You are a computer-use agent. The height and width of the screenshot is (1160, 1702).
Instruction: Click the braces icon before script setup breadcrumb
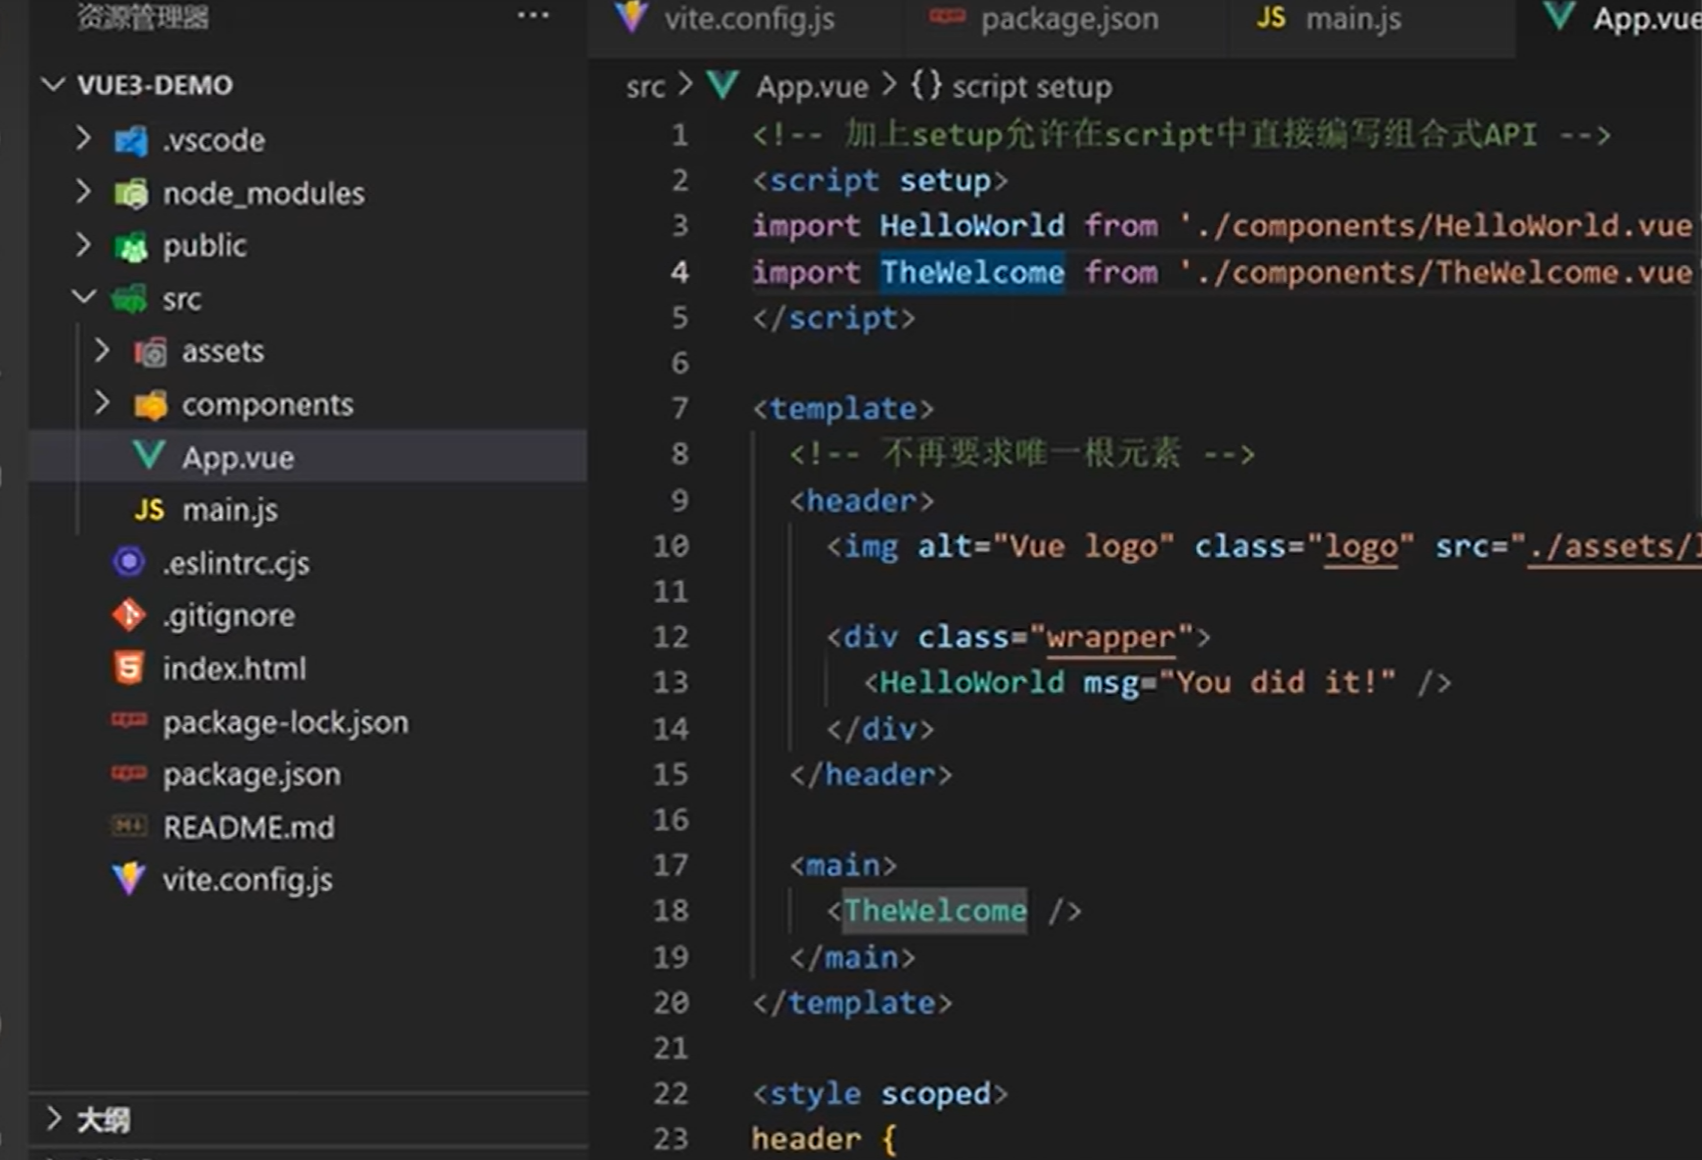click(926, 85)
